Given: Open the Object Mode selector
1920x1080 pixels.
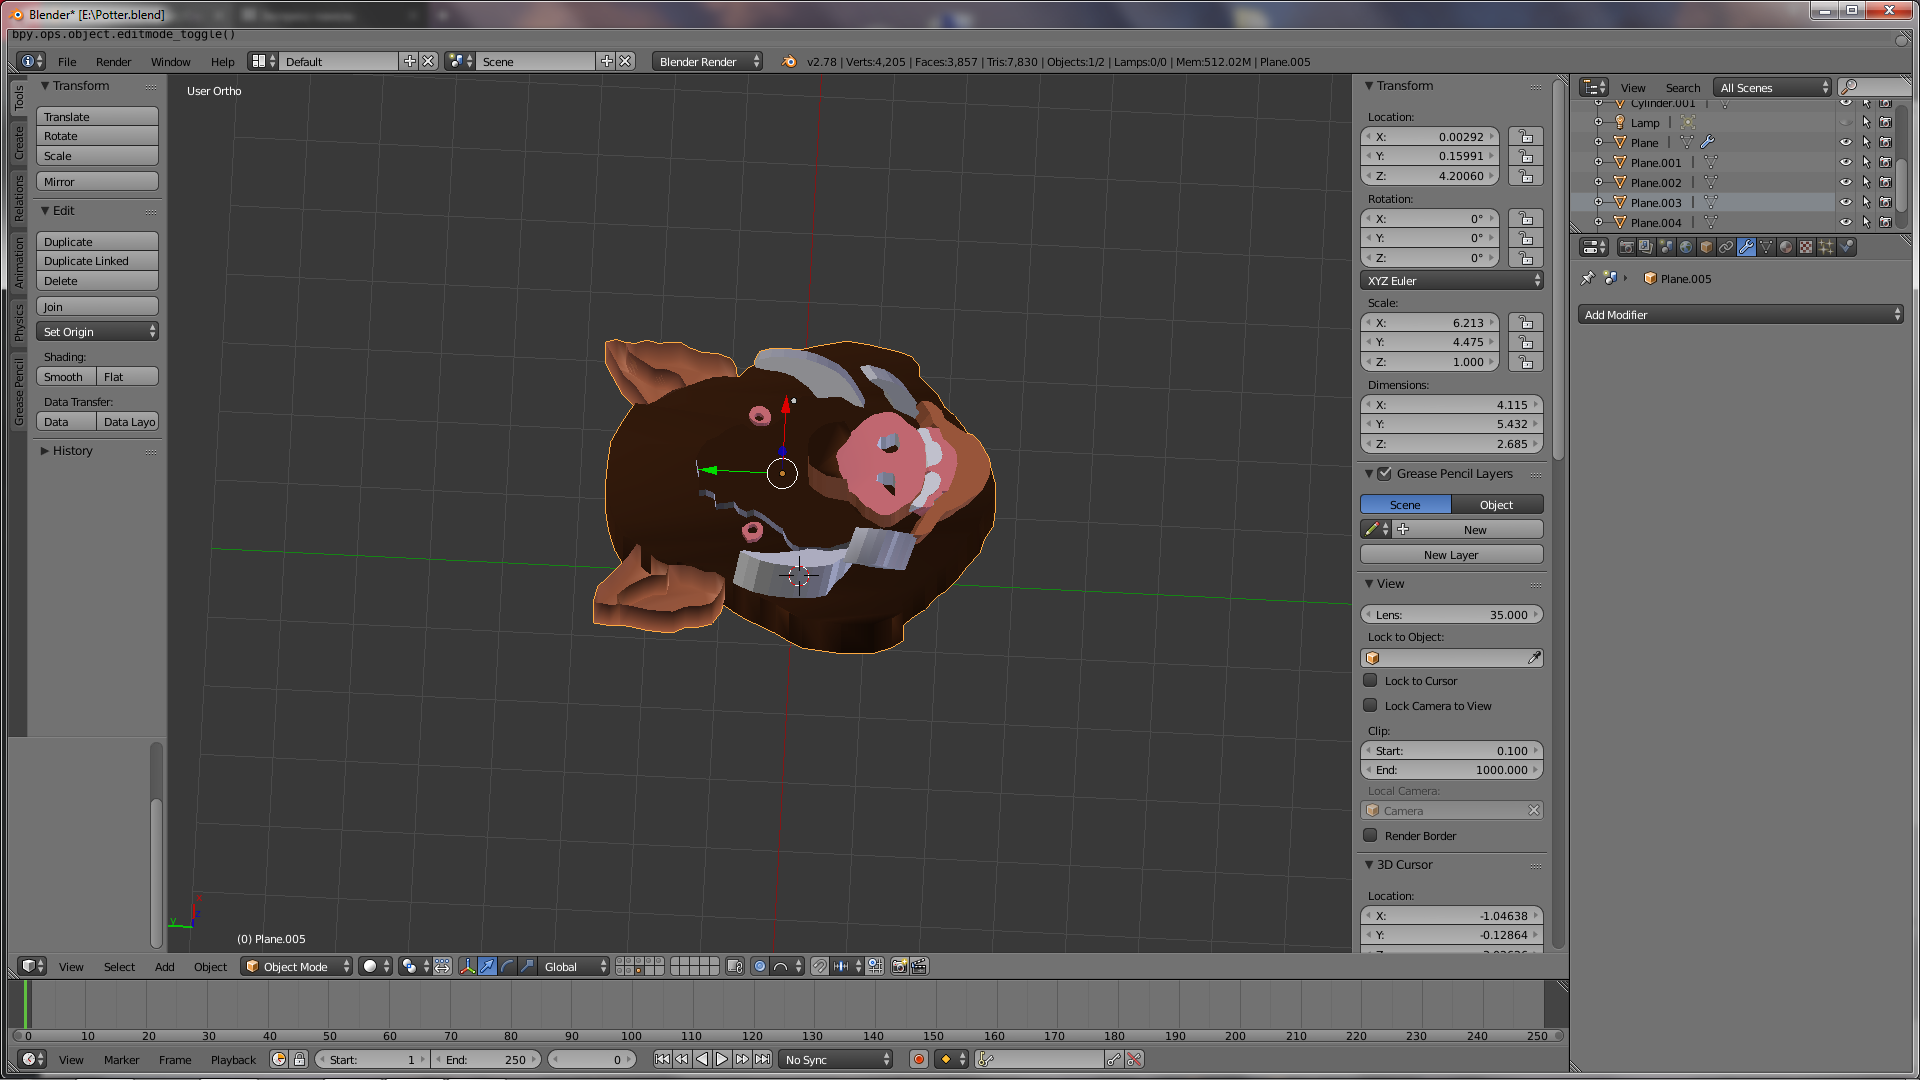Looking at the screenshot, I should click(296, 966).
